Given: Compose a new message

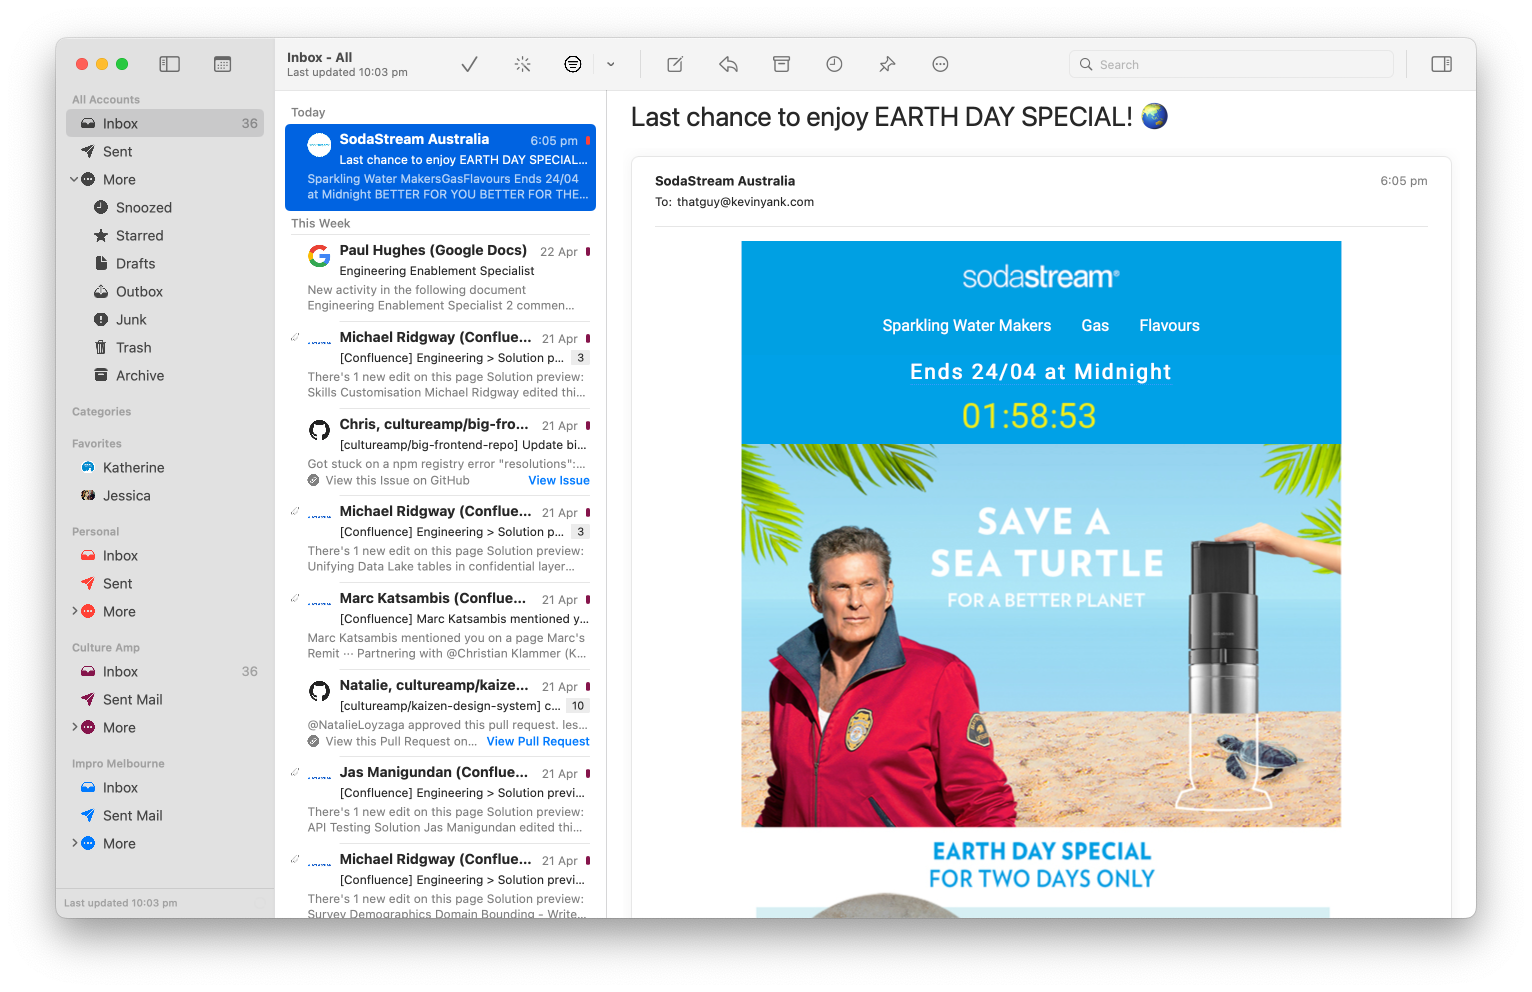Looking at the screenshot, I should tap(675, 64).
